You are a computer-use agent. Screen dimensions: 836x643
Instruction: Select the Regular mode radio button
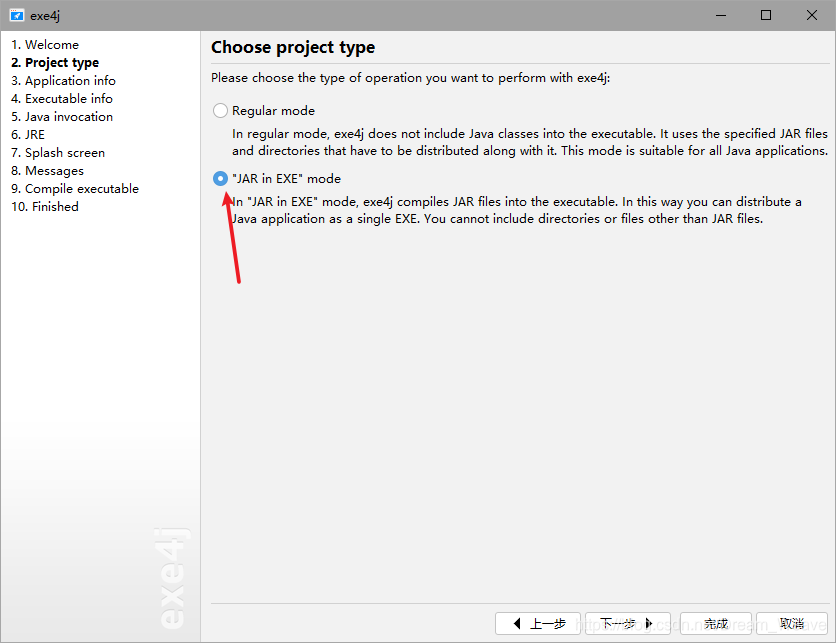(220, 110)
